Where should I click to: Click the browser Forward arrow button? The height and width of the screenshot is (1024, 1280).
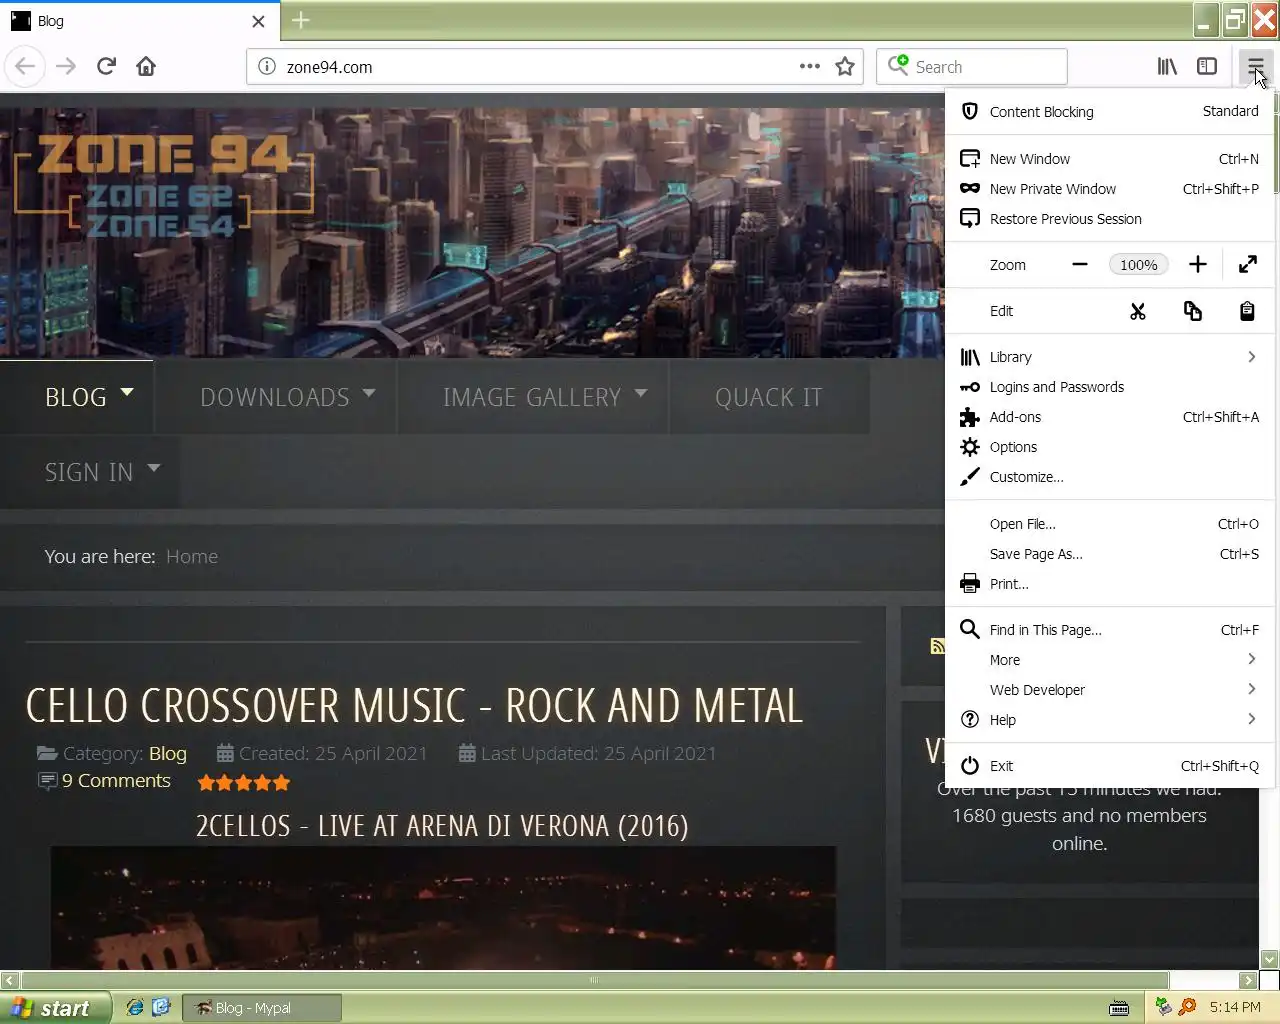(x=66, y=67)
